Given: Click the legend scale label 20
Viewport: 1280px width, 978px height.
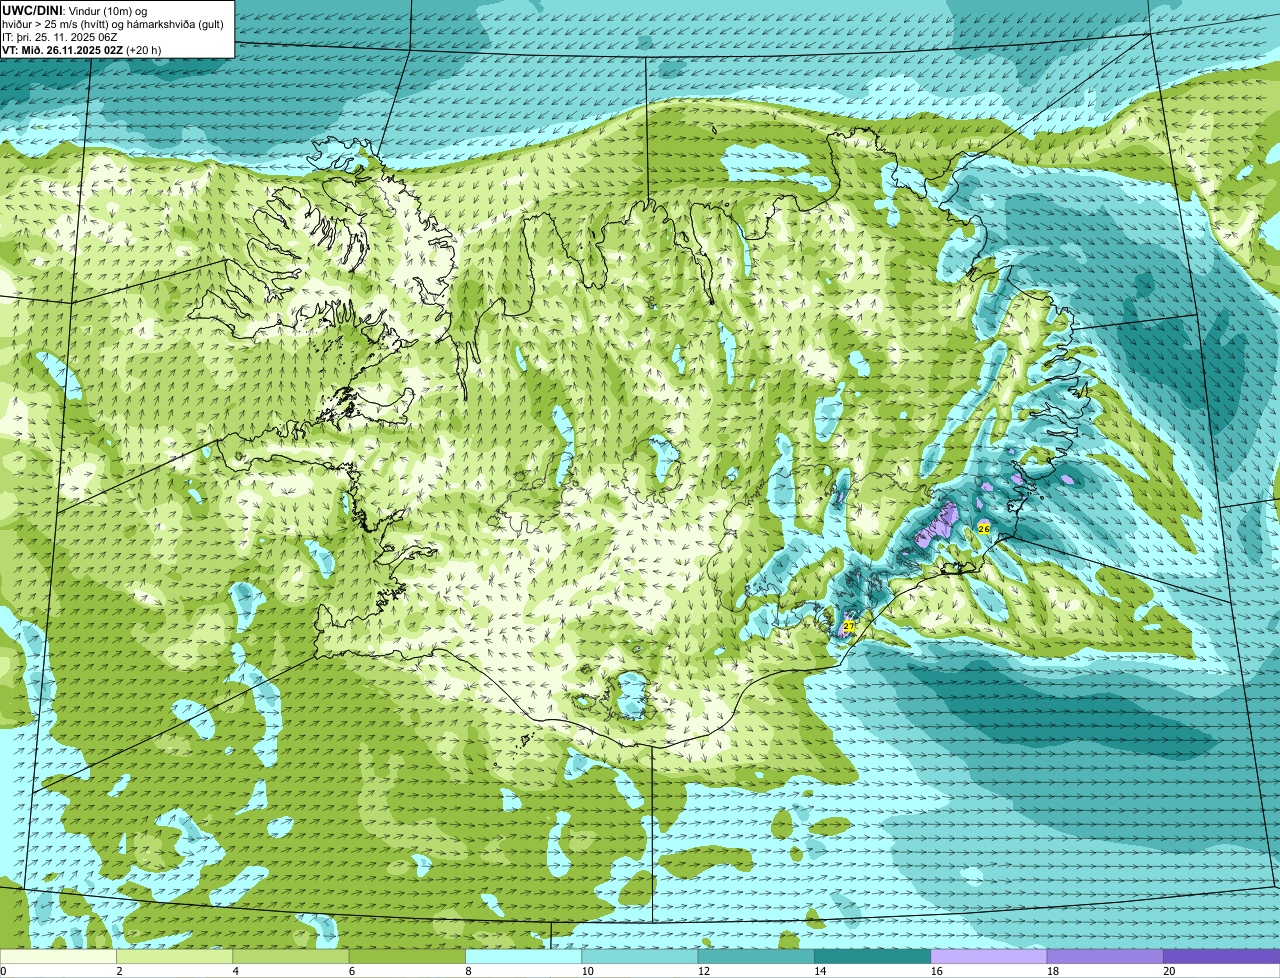Looking at the screenshot, I should [1169, 971].
